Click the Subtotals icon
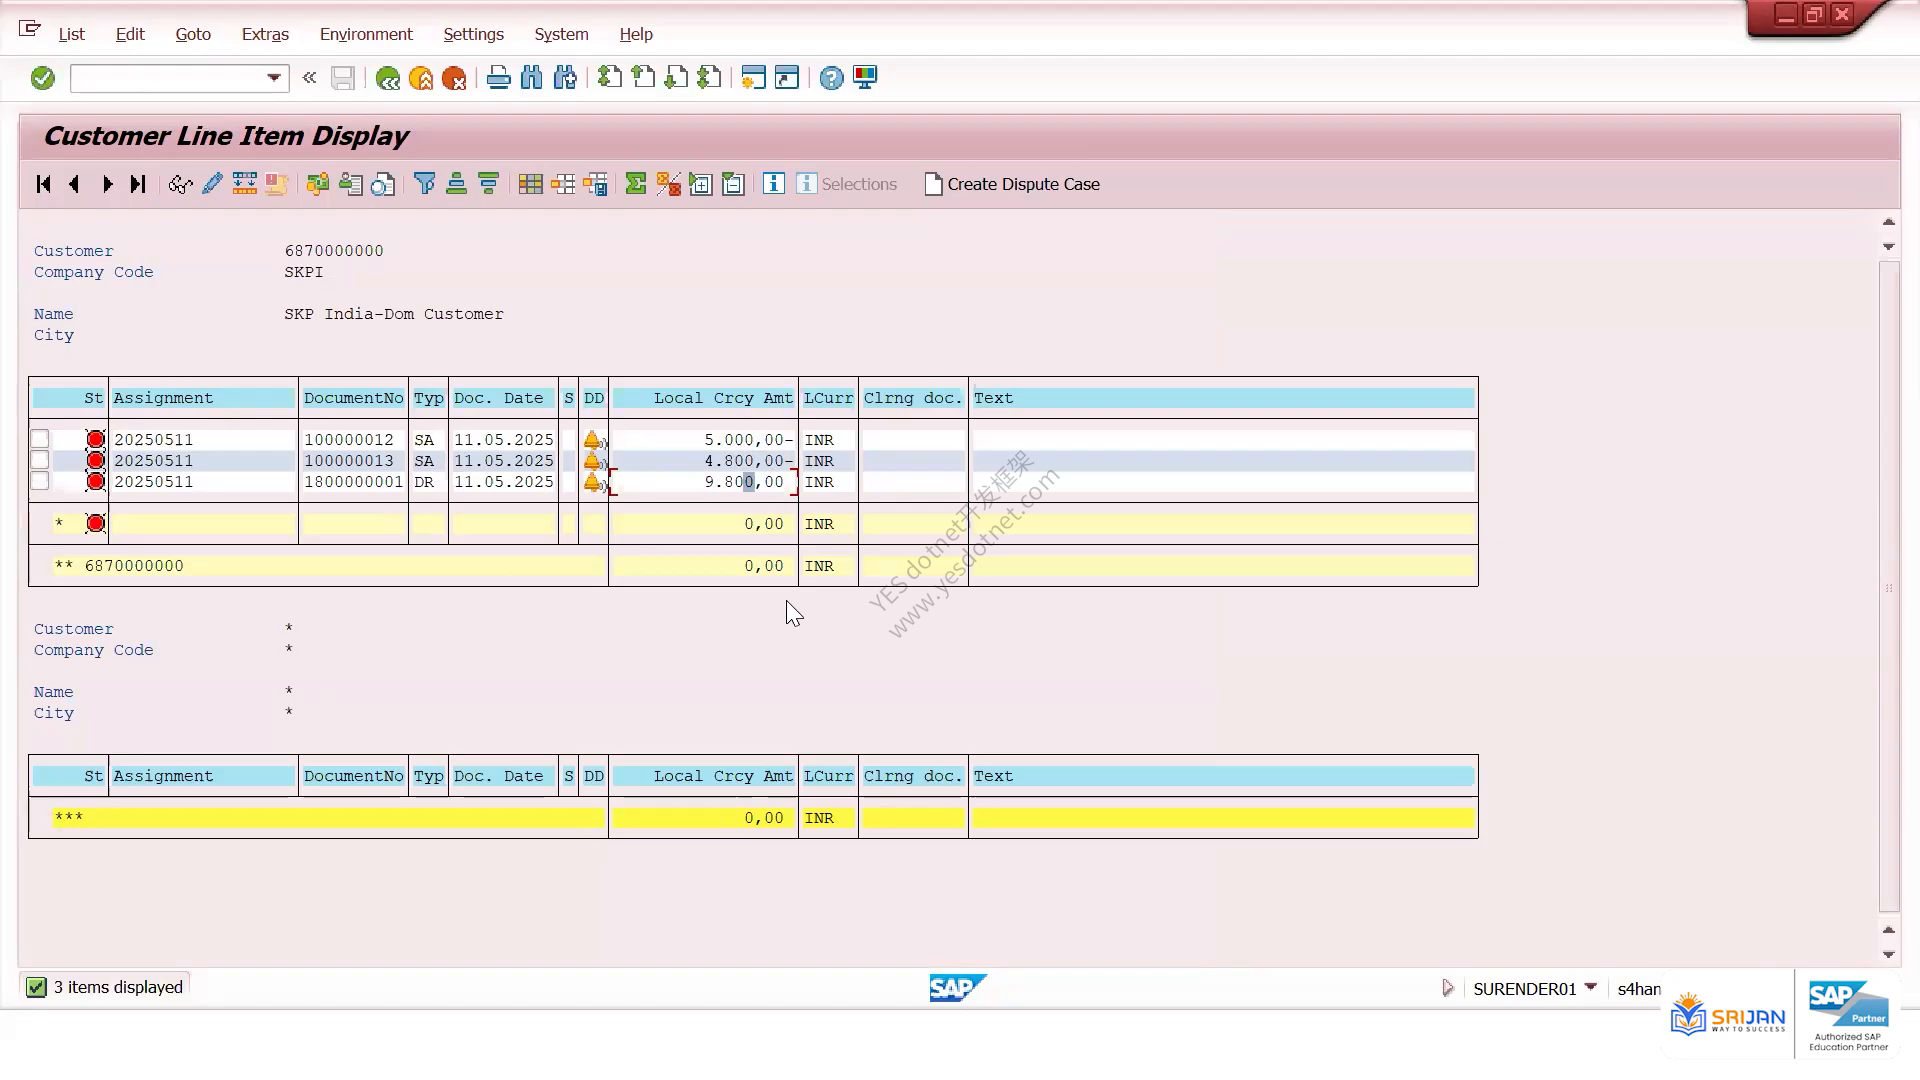The height and width of the screenshot is (1080, 1920). [668, 184]
